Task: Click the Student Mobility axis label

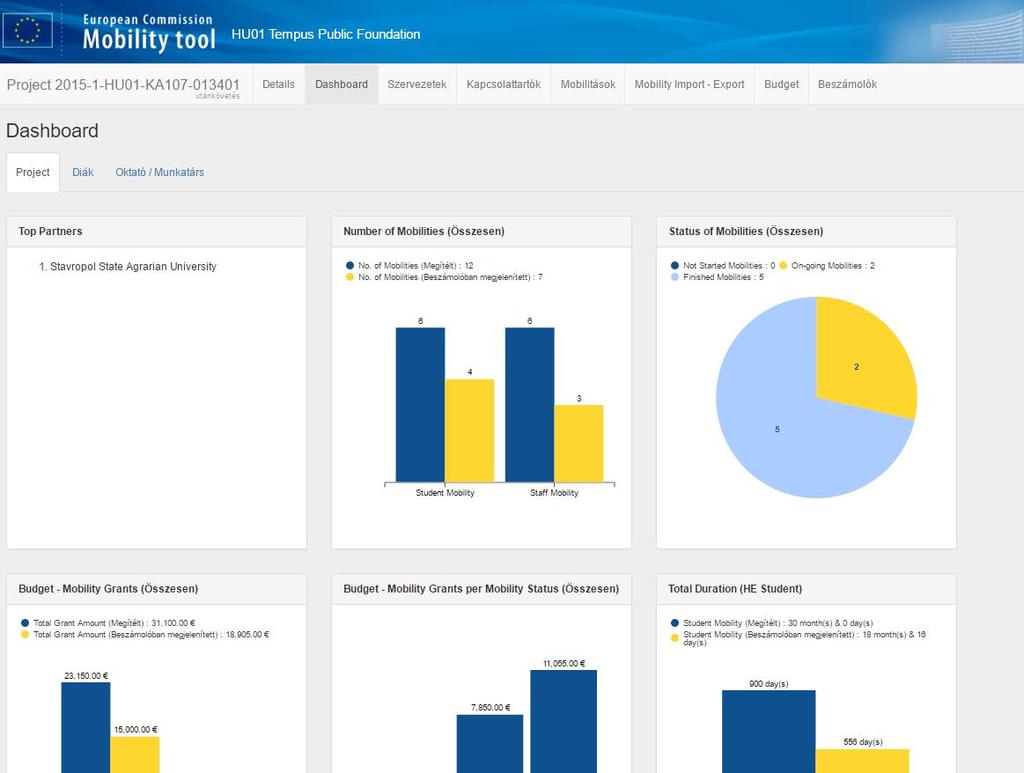Action: pyautogui.click(x=445, y=493)
